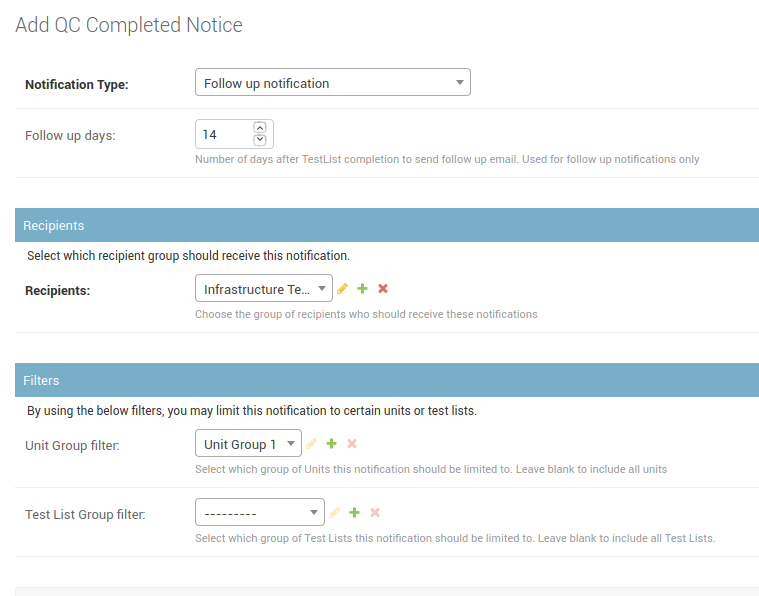This screenshot has height=596, width=759.
Task: Open the Recipients dropdown showing Infrastructure
Action: 264,288
